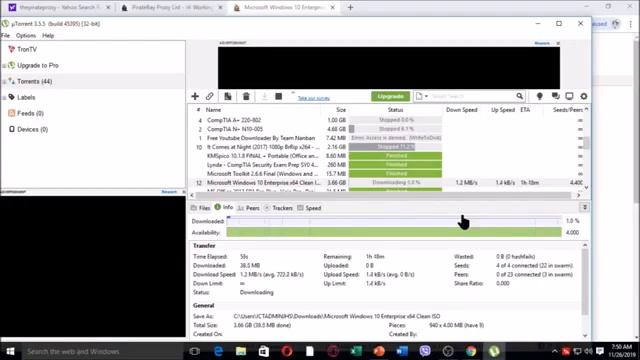Screen dimensions: 640x360
Task: Open Feeds (0) in sidebar
Action: tap(30, 113)
